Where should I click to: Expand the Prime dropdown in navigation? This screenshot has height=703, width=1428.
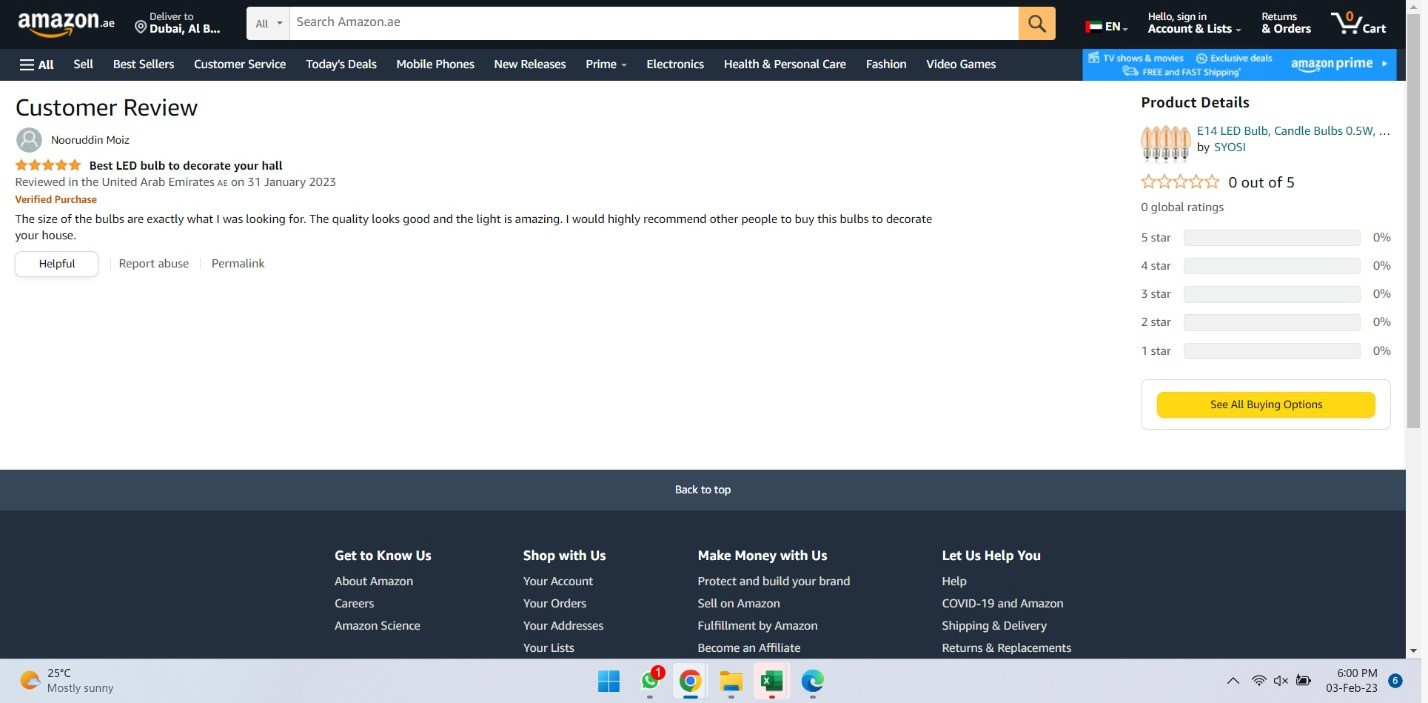coord(606,64)
